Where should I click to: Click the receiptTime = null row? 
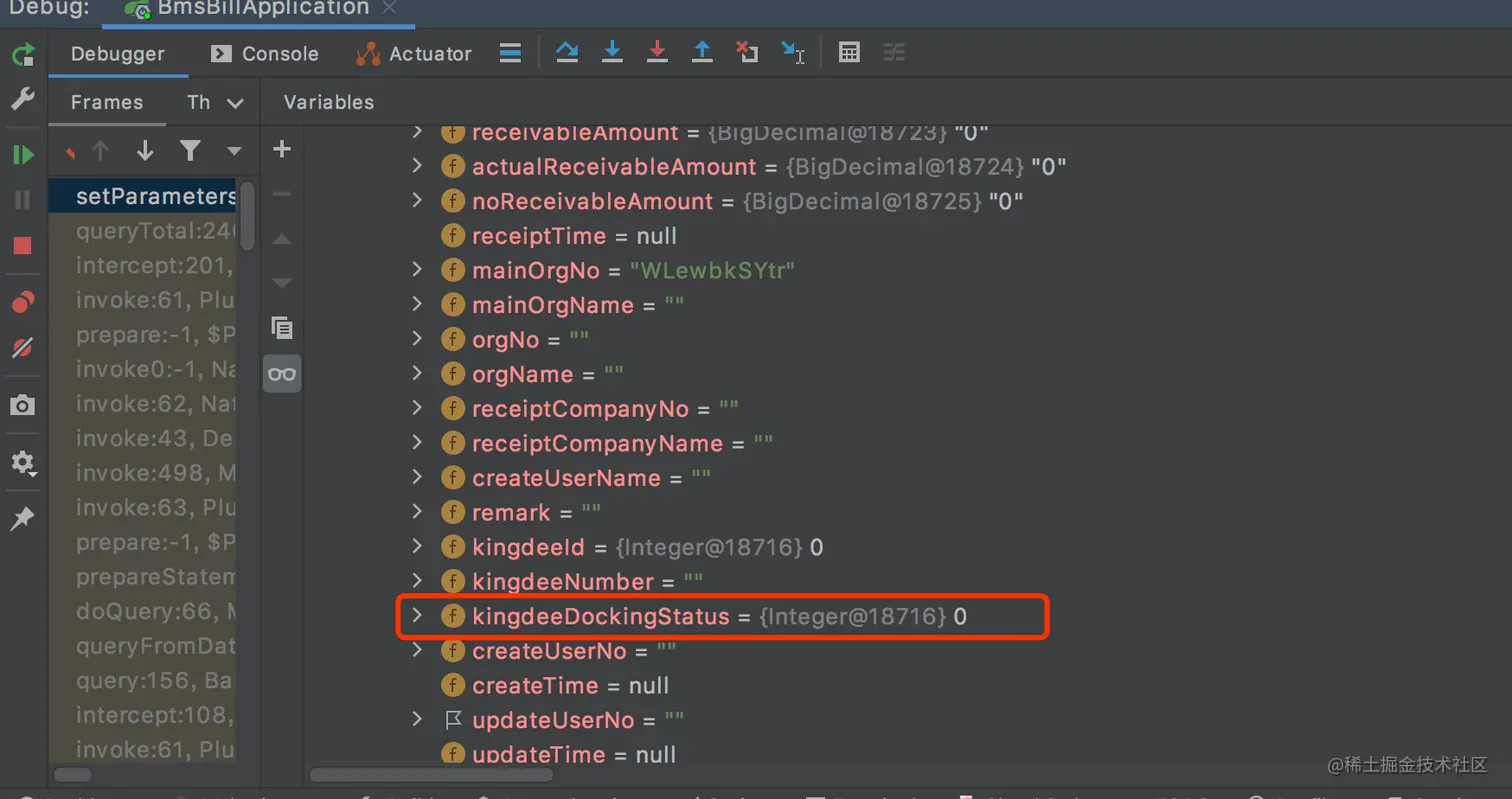559,236
